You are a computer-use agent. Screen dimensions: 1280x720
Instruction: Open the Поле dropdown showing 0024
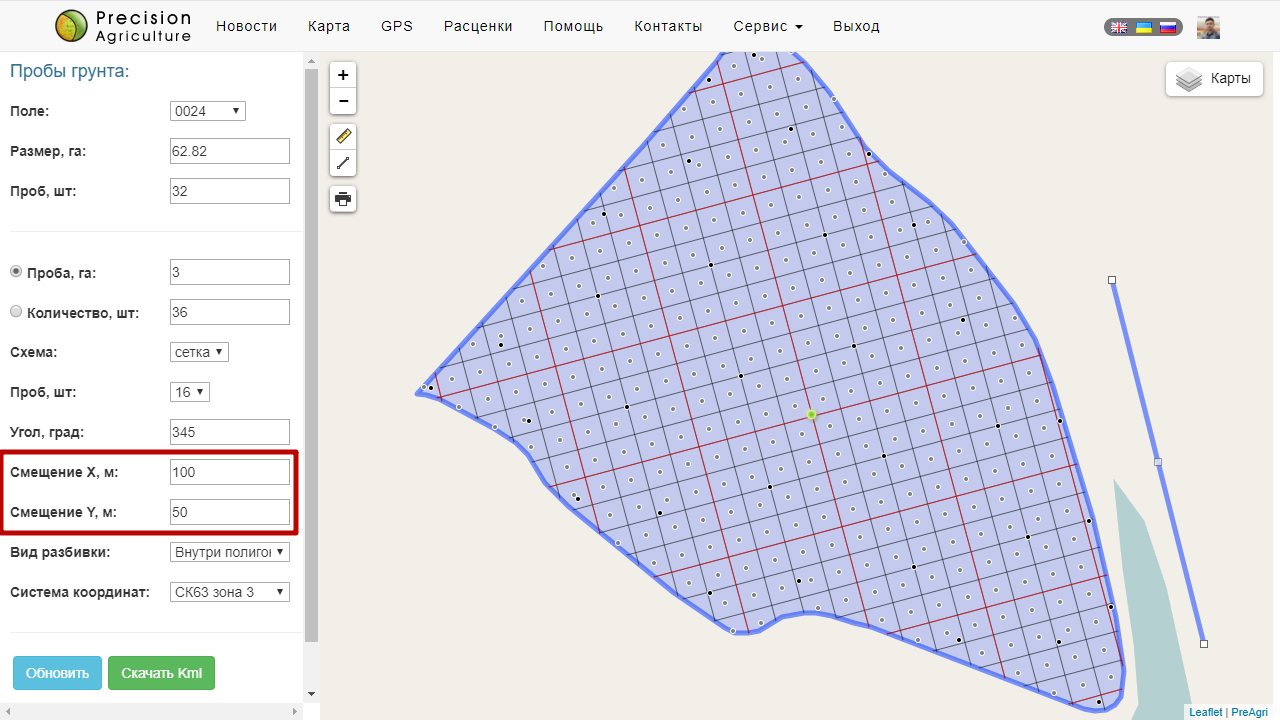207,111
